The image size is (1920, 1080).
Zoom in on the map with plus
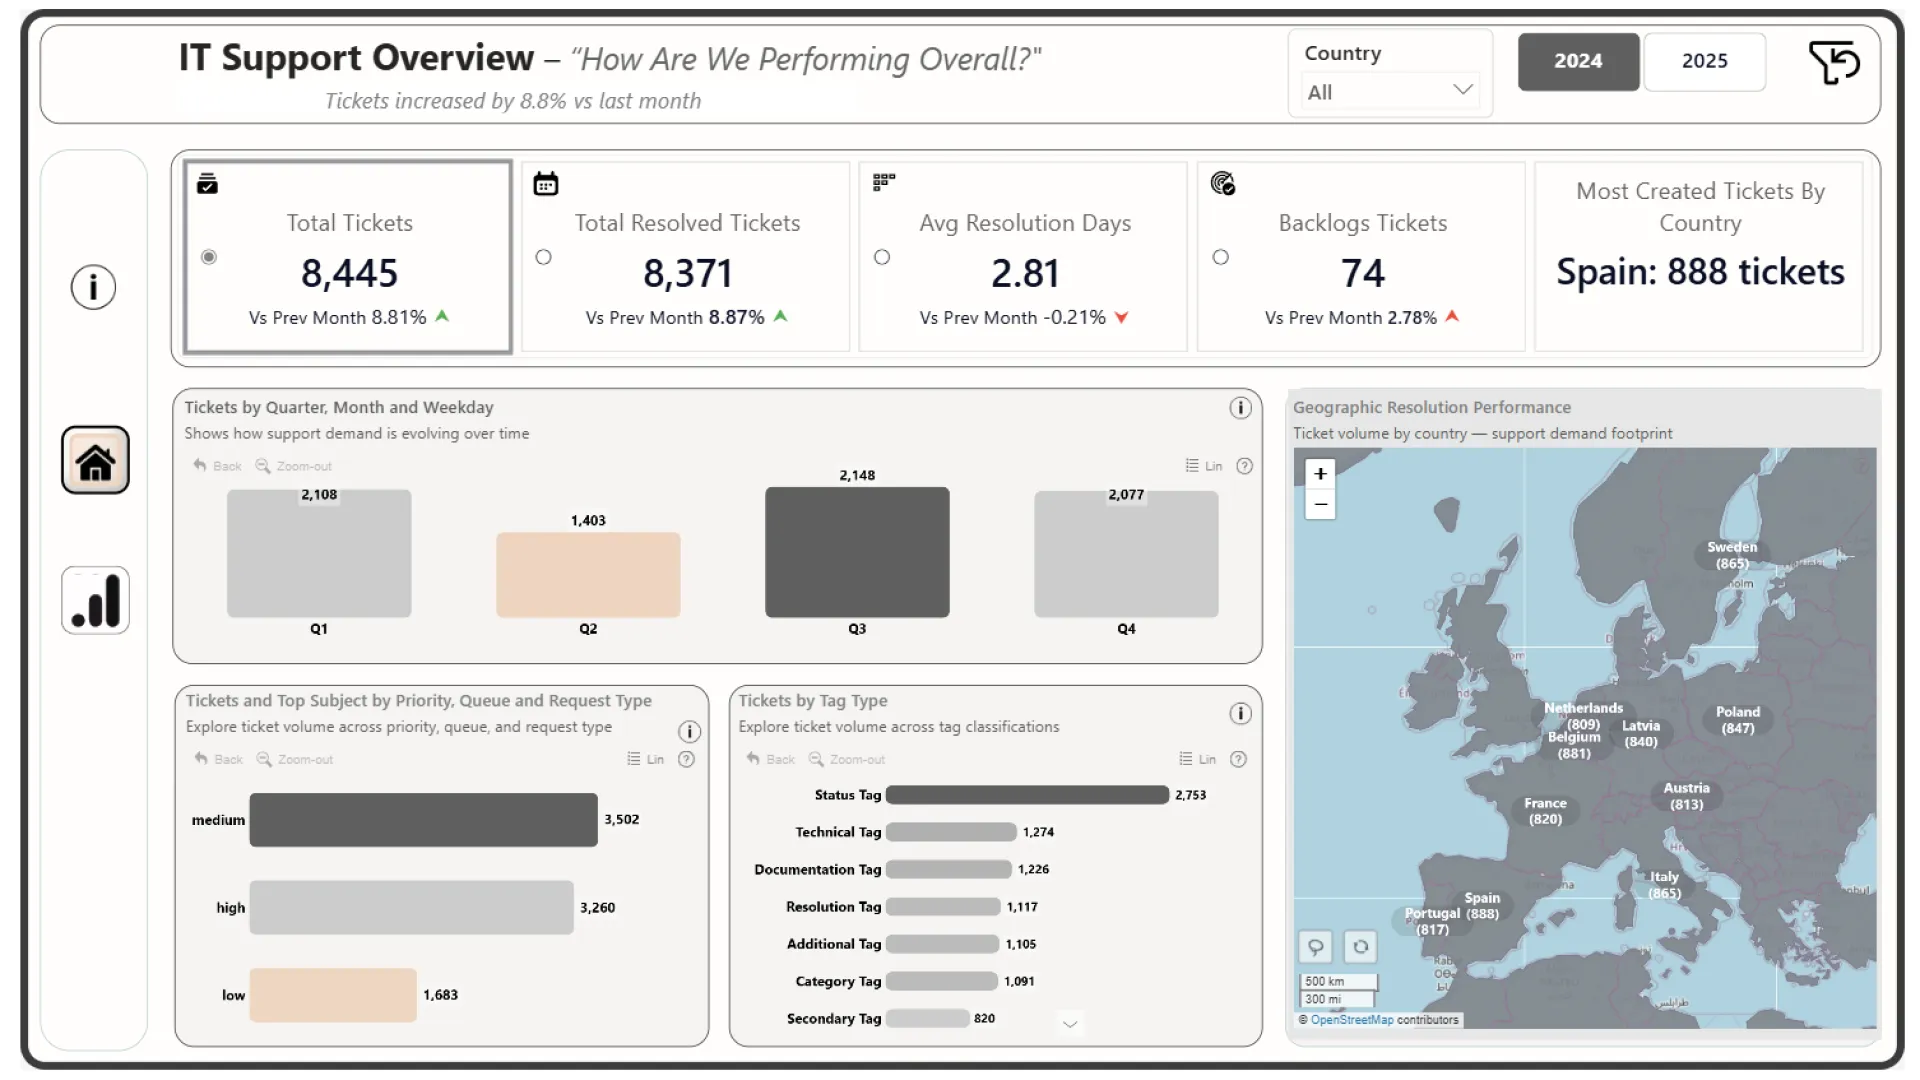tap(1320, 473)
